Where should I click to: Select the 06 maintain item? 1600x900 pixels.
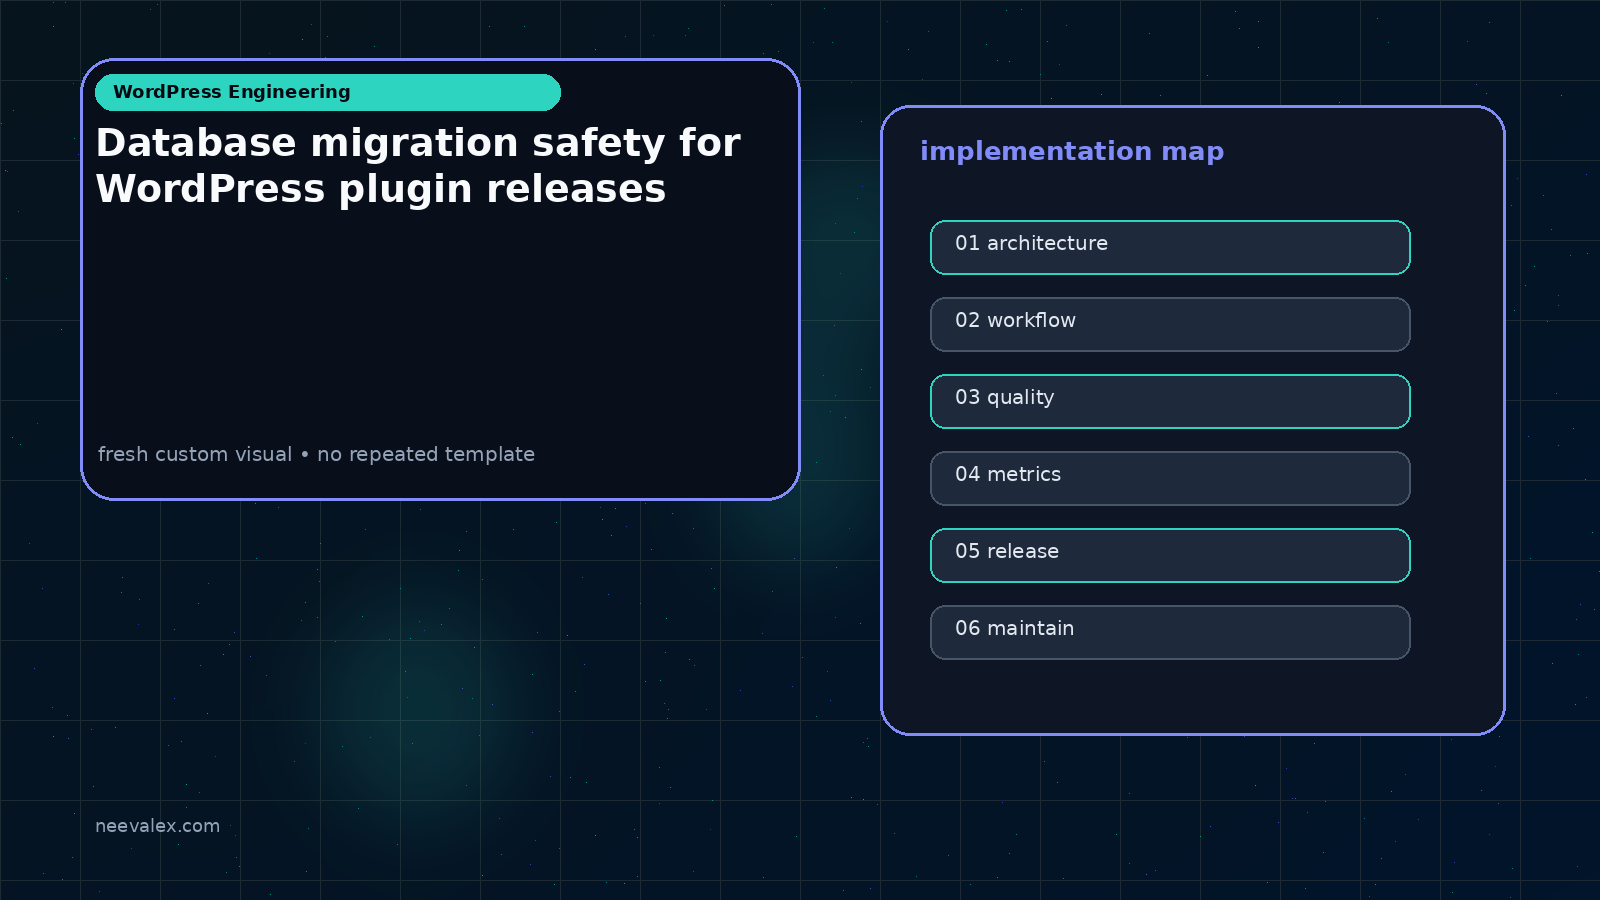[x=1170, y=632]
